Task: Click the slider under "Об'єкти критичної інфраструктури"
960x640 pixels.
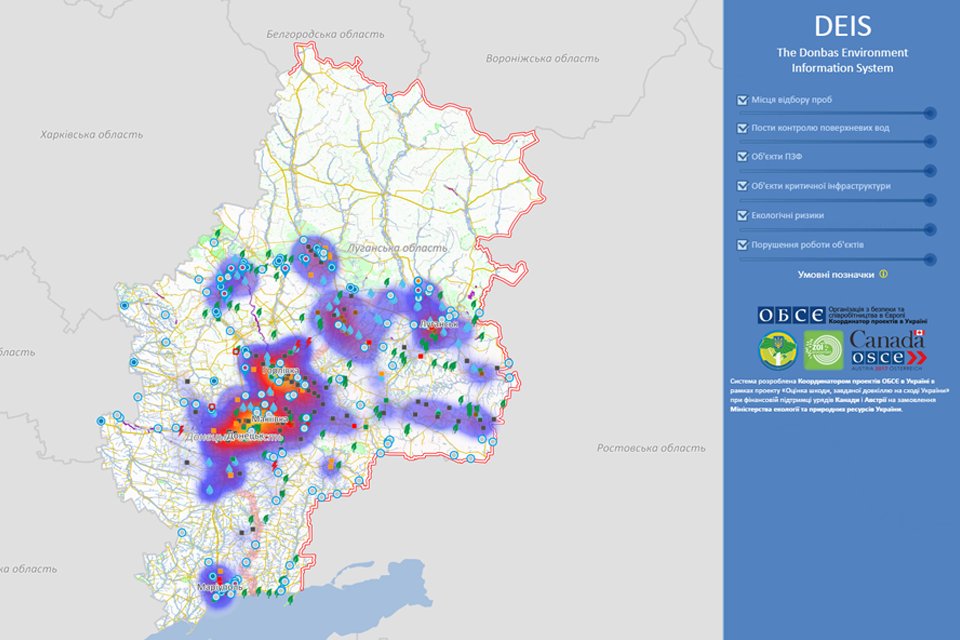Action: [x=837, y=200]
